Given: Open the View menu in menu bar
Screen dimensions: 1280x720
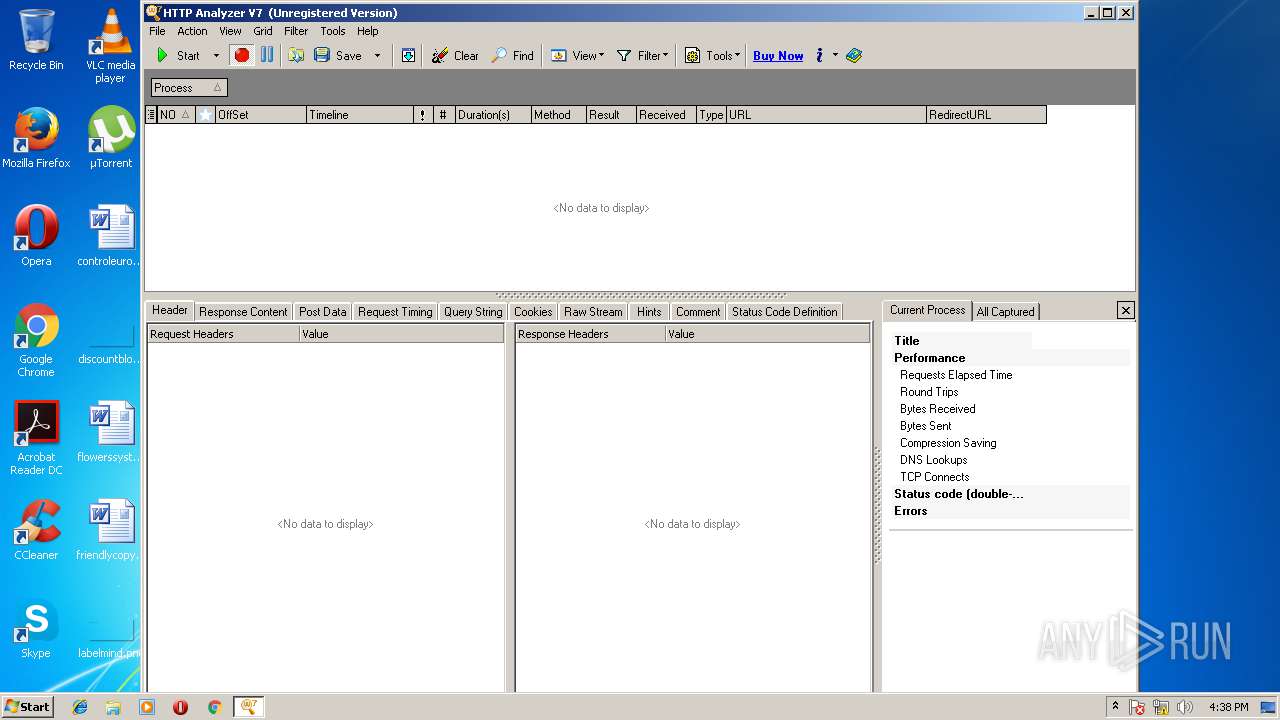Looking at the screenshot, I should tap(230, 31).
